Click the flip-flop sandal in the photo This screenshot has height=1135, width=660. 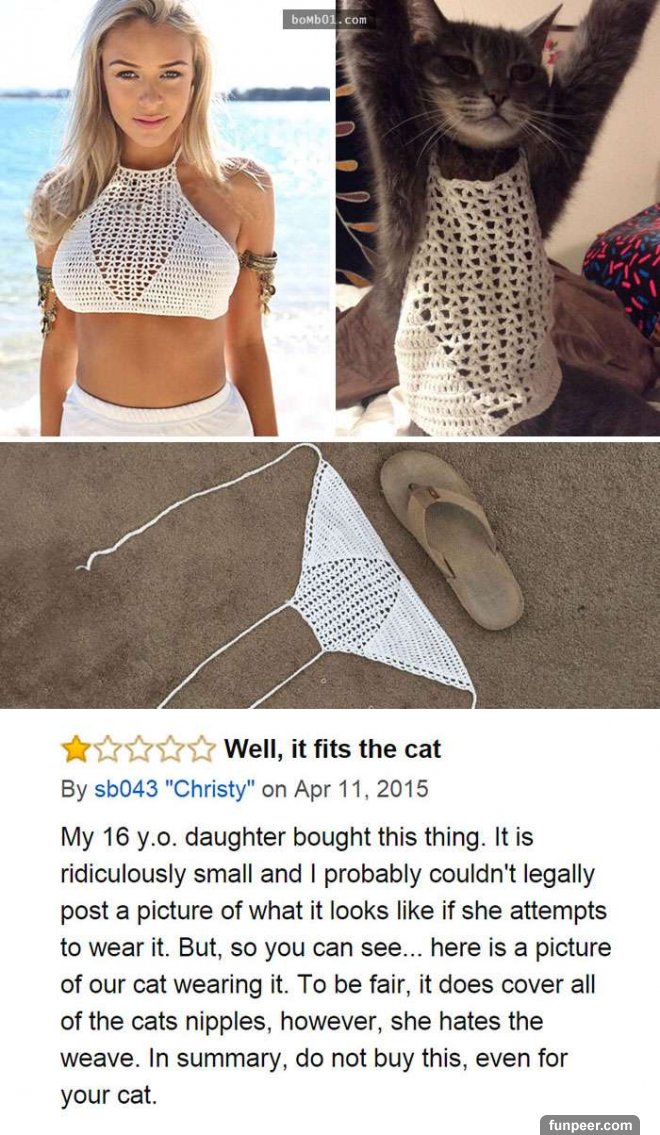452,539
